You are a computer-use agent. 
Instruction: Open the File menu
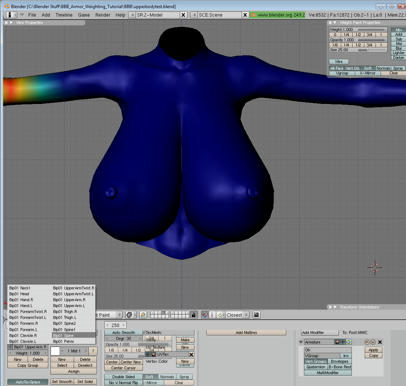pos(32,15)
